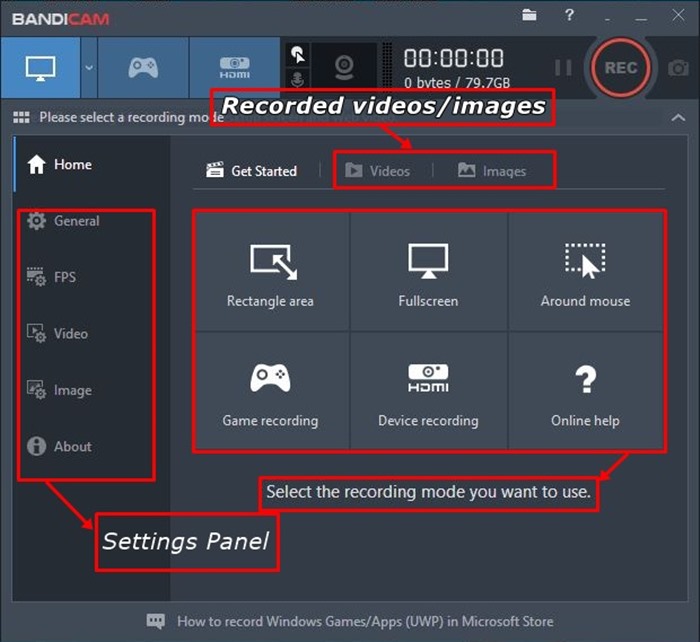Choose Game recording tile
The height and width of the screenshot is (642, 700).
(x=272, y=391)
